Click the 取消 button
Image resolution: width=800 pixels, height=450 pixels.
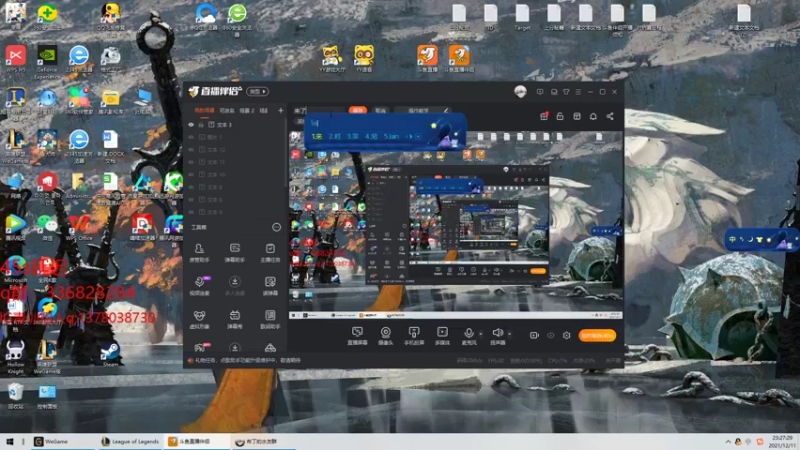[380, 110]
